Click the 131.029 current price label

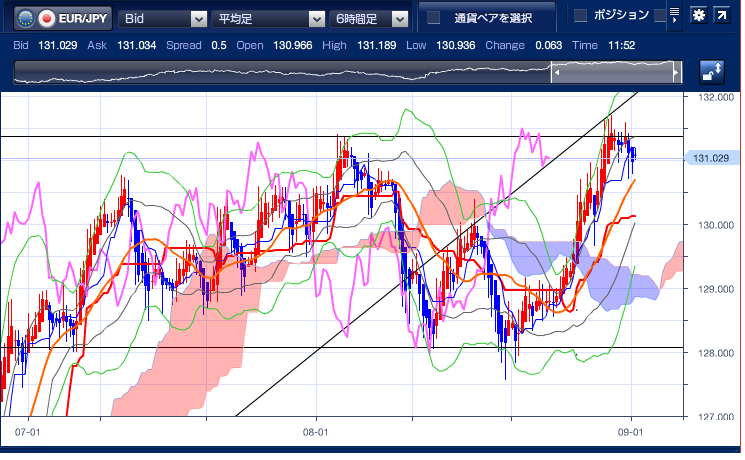click(x=711, y=158)
